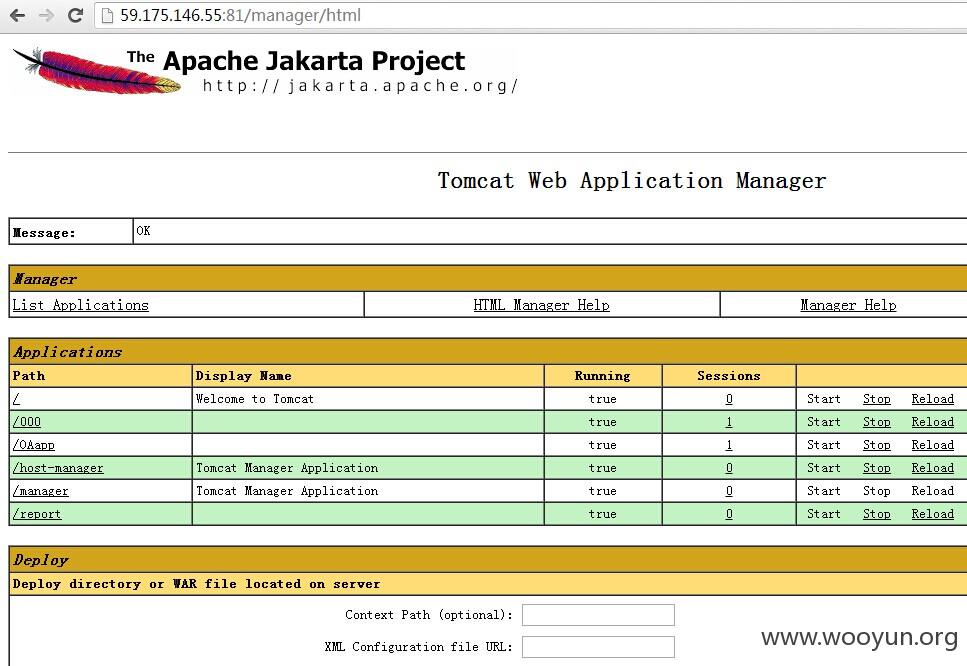This screenshot has width=967, height=666.
Task: Click Welcome to Tomcat display name
Action: (255, 399)
